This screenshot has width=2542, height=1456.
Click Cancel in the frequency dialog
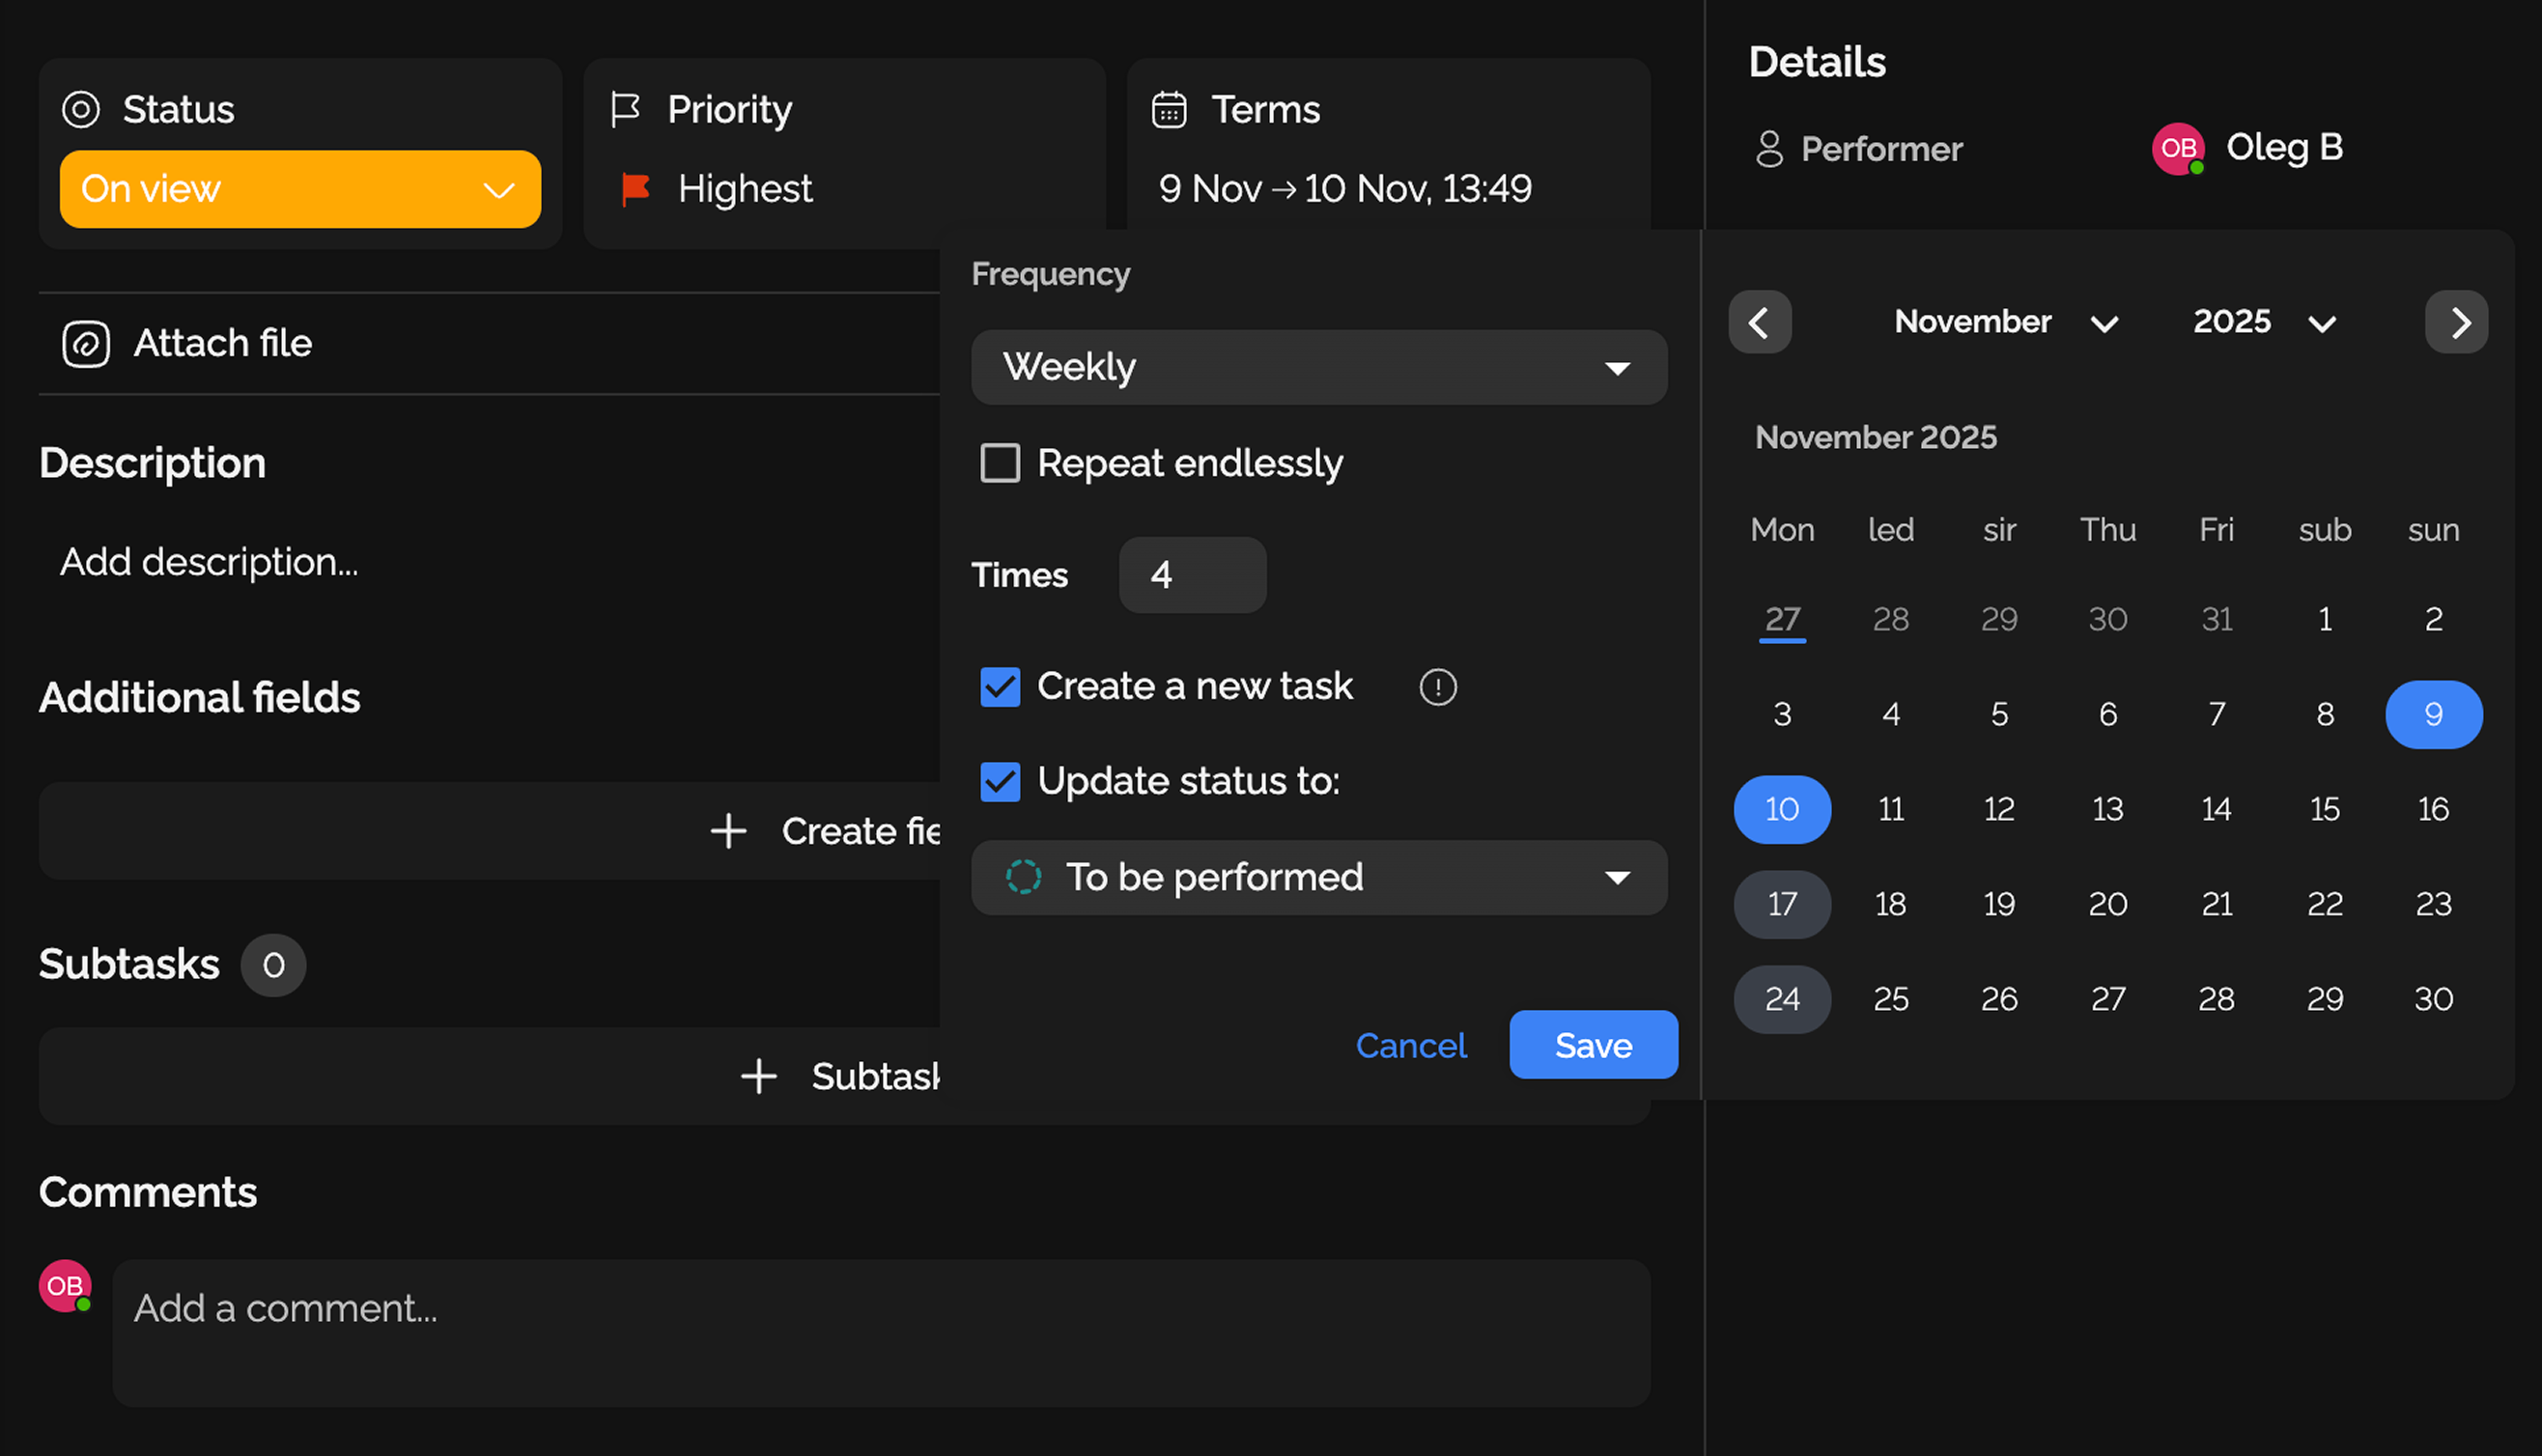[1411, 1045]
